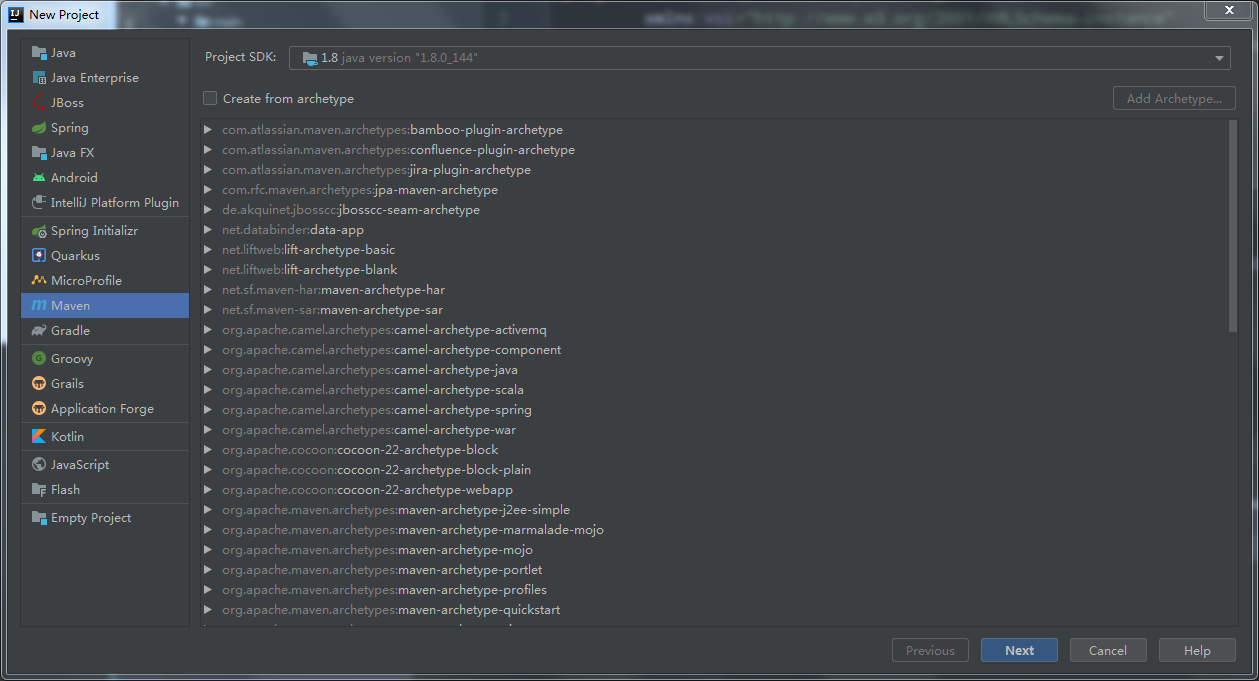The width and height of the screenshot is (1259, 681).
Task: Click the Quarkus icon
Action: point(39,256)
